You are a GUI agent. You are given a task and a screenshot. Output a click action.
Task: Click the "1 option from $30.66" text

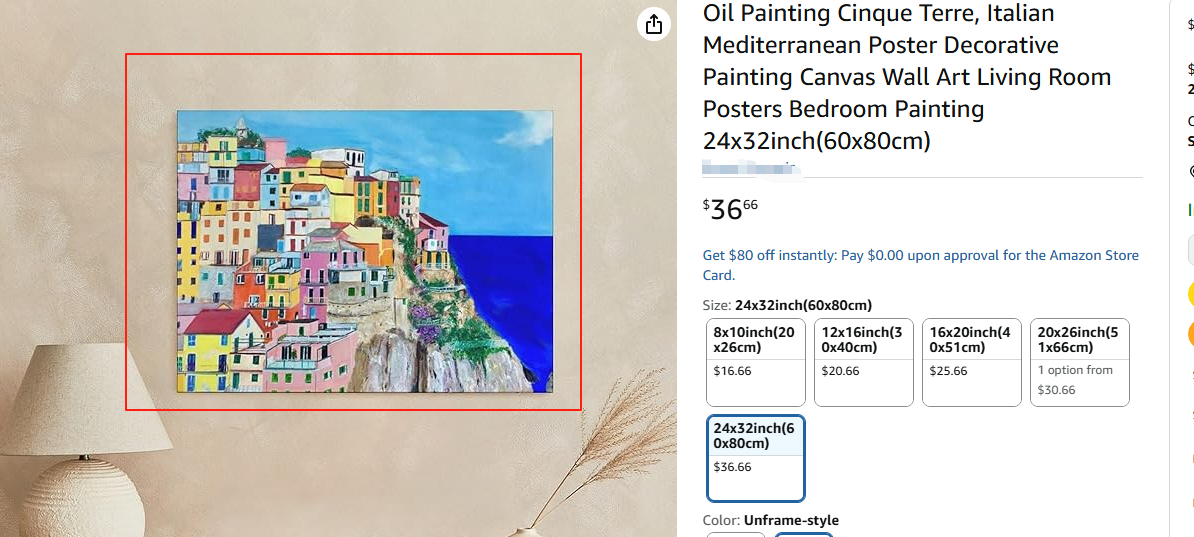[1075, 380]
